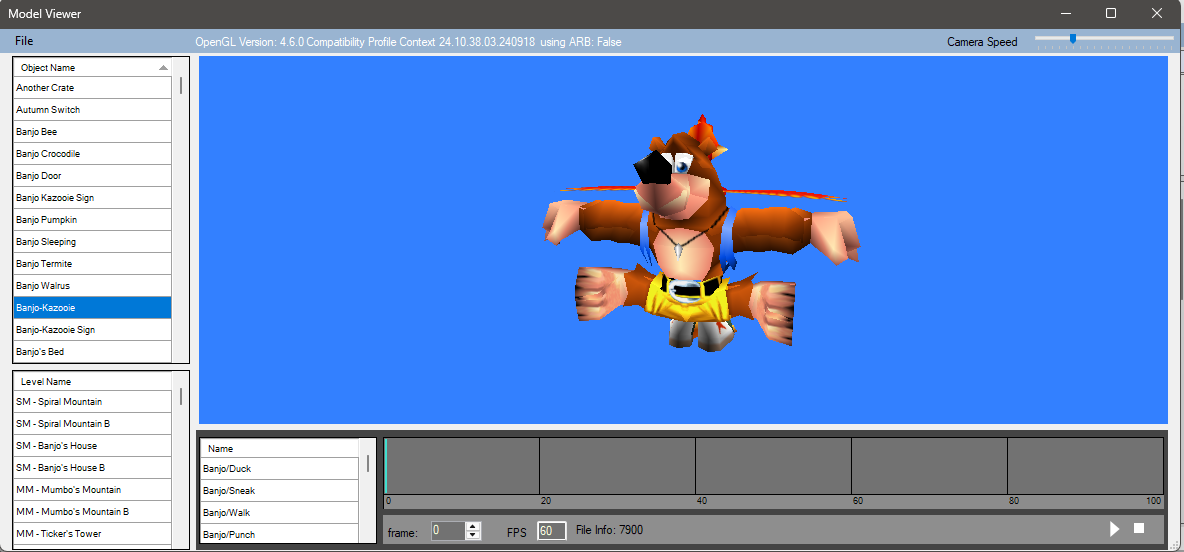
Task: Click the timeline playhead at frame 0
Action: click(x=386, y=466)
